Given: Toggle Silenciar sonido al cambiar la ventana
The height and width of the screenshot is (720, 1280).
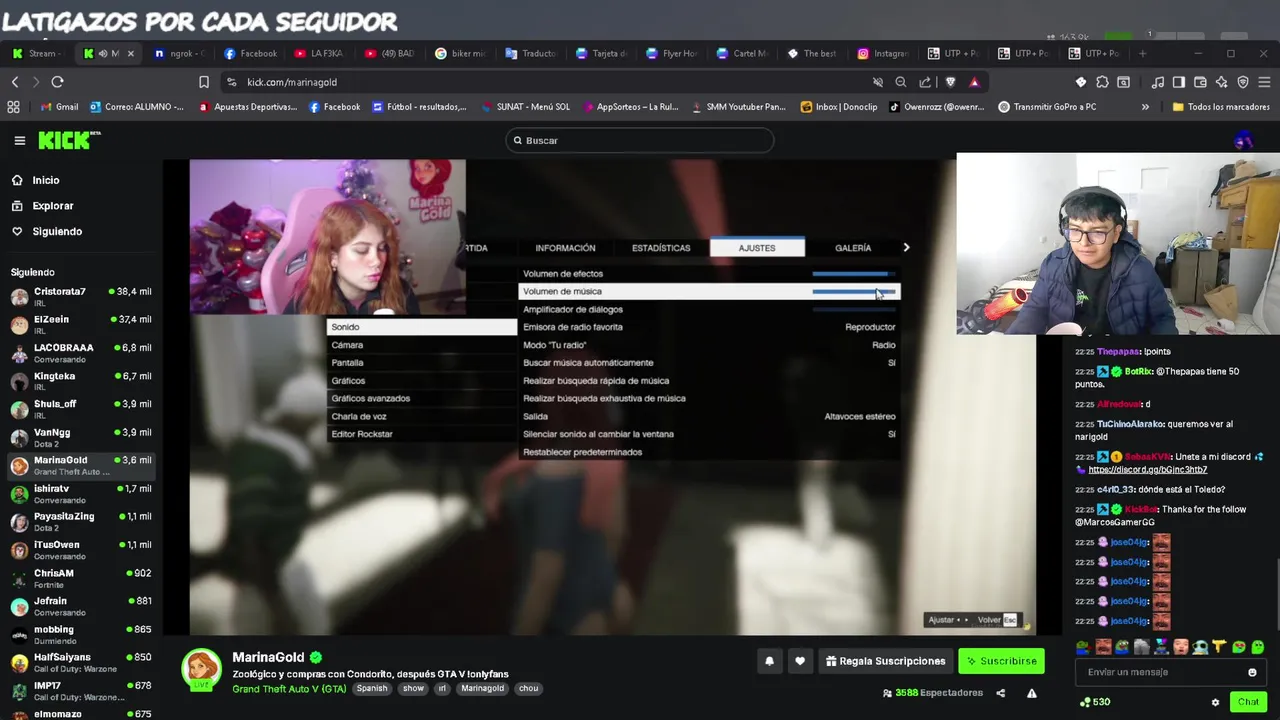Looking at the screenshot, I should click(709, 435).
